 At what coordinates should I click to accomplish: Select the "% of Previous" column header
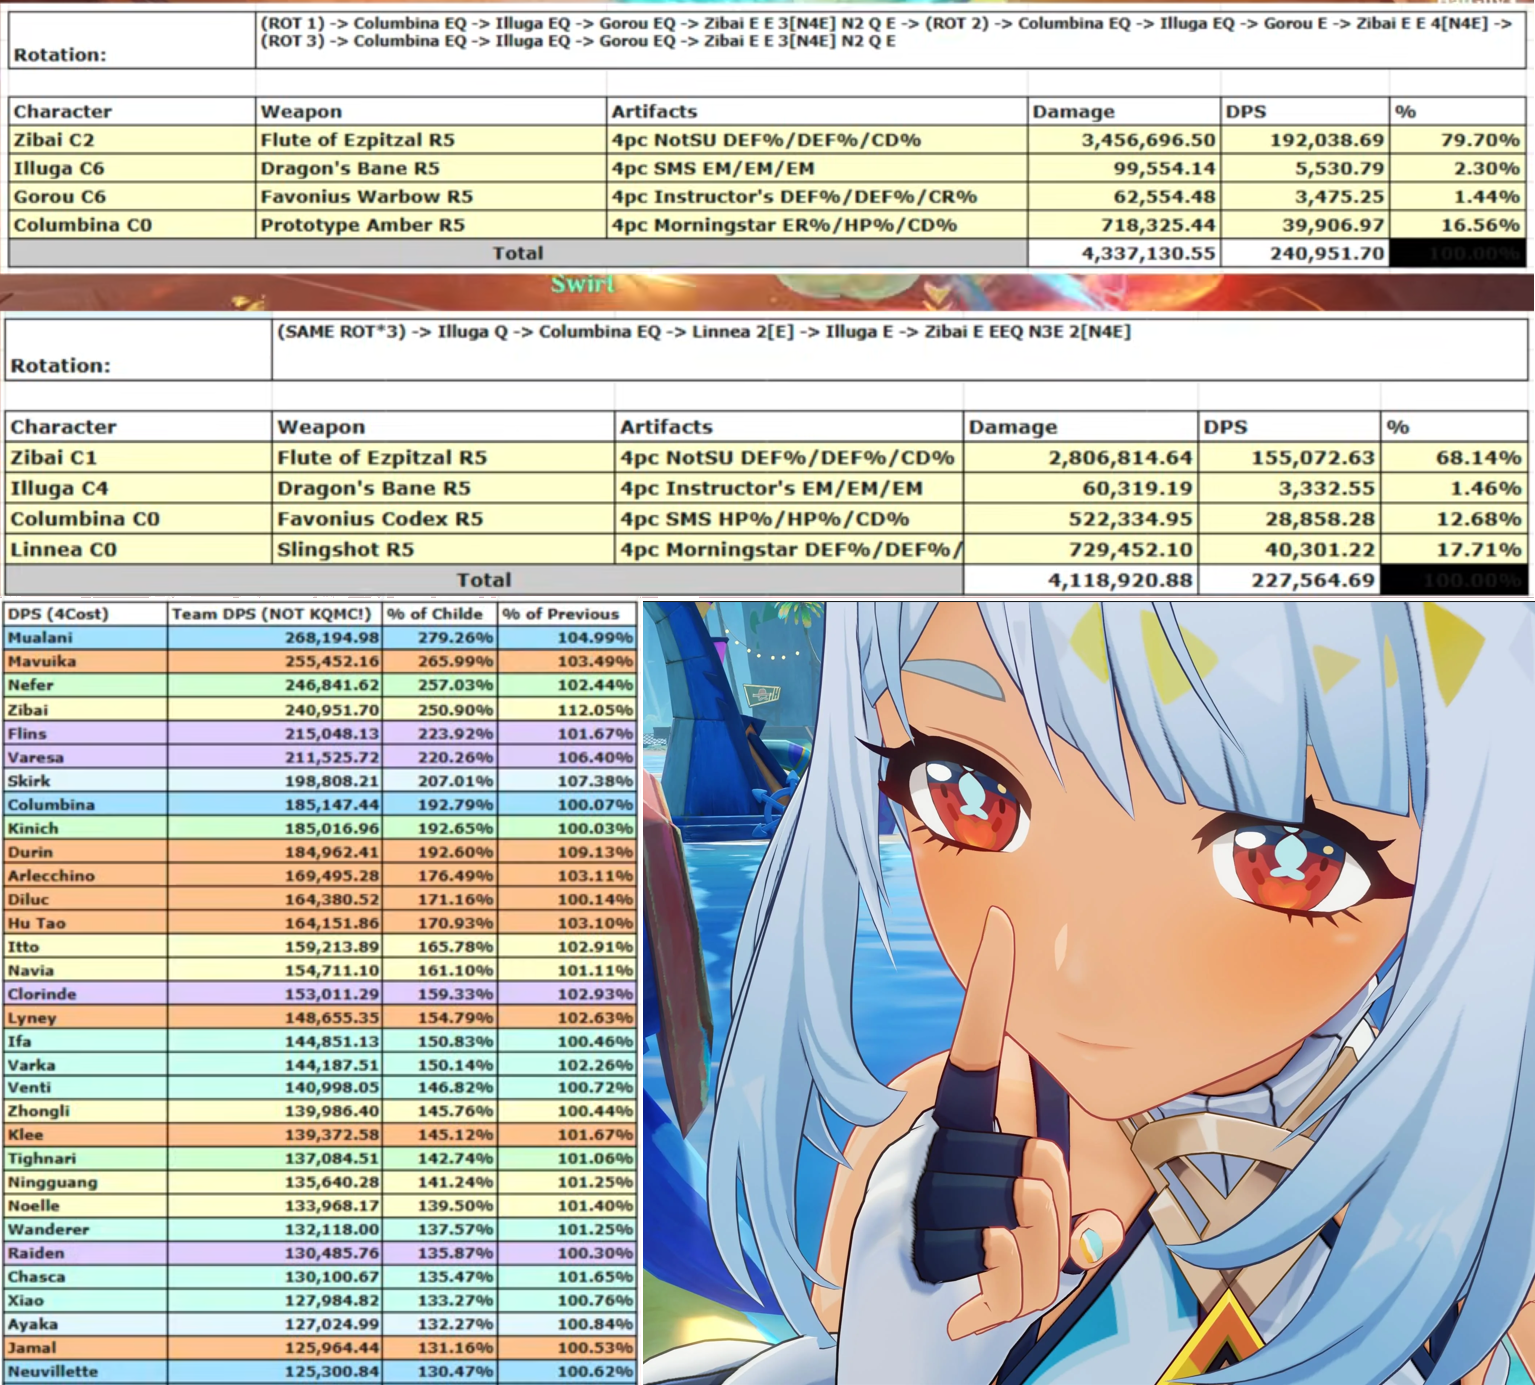(567, 614)
